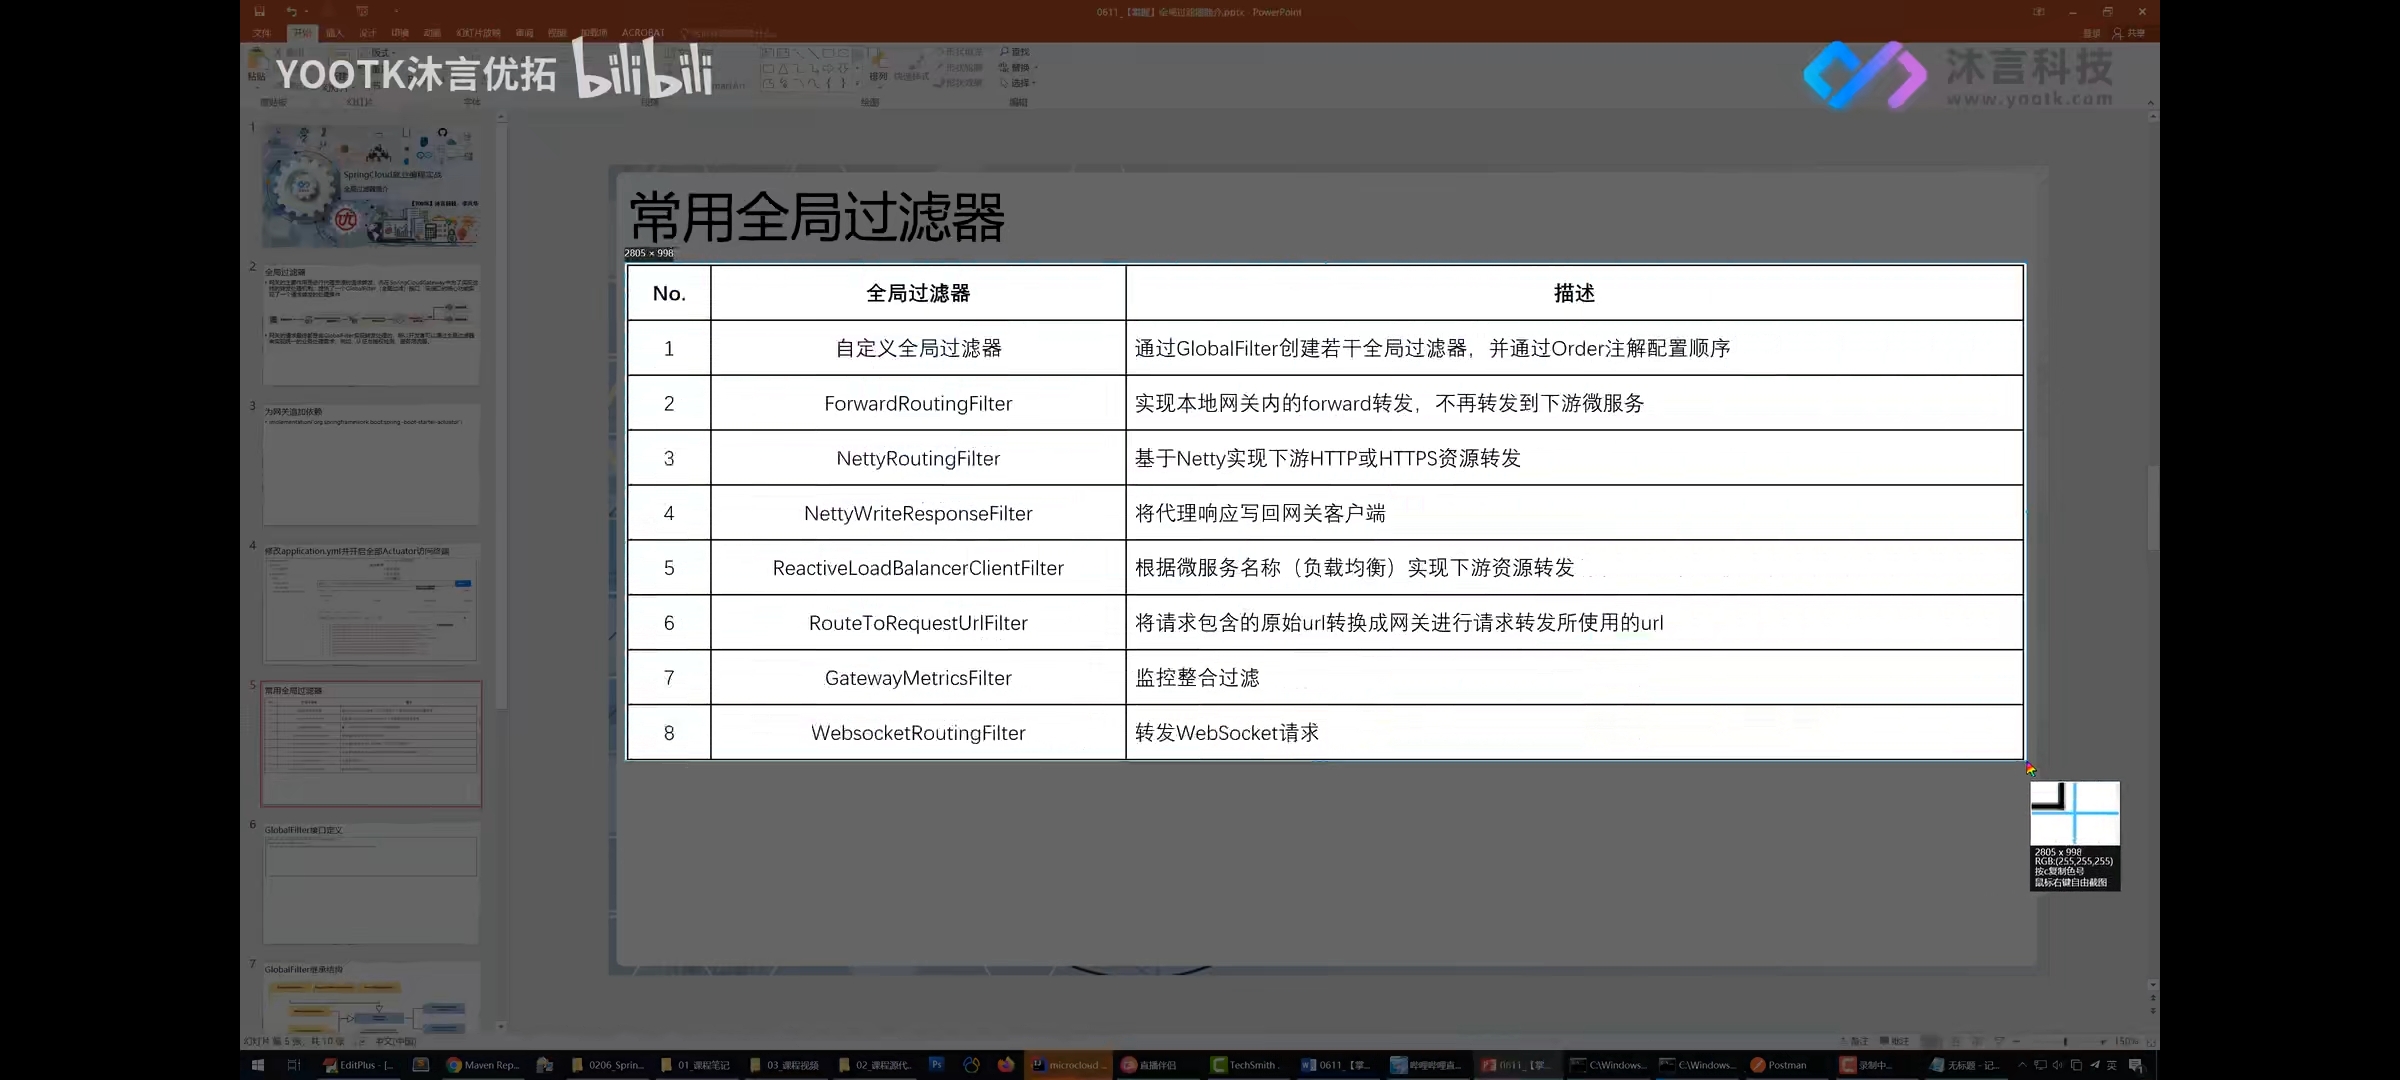
Task: Open the system tray volume icon
Action: tap(2057, 1065)
